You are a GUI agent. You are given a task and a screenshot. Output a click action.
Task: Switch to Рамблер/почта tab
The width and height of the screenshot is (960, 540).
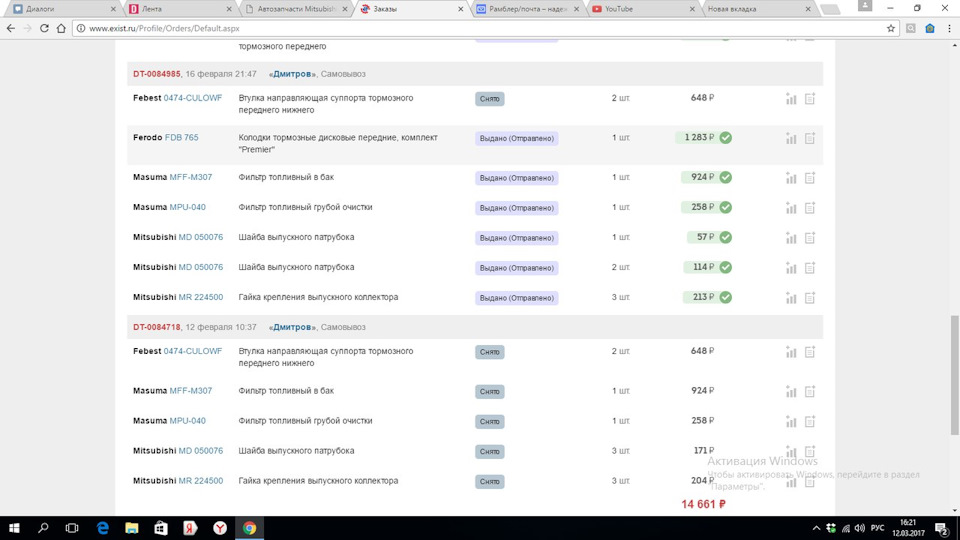[x=527, y=9]
